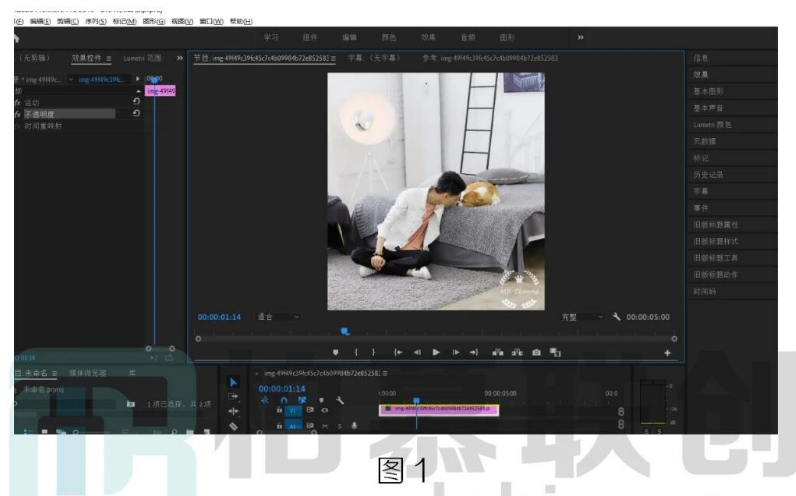796x496 pixels.
Task: Select the Selection arrow tool
Action: 234,382
